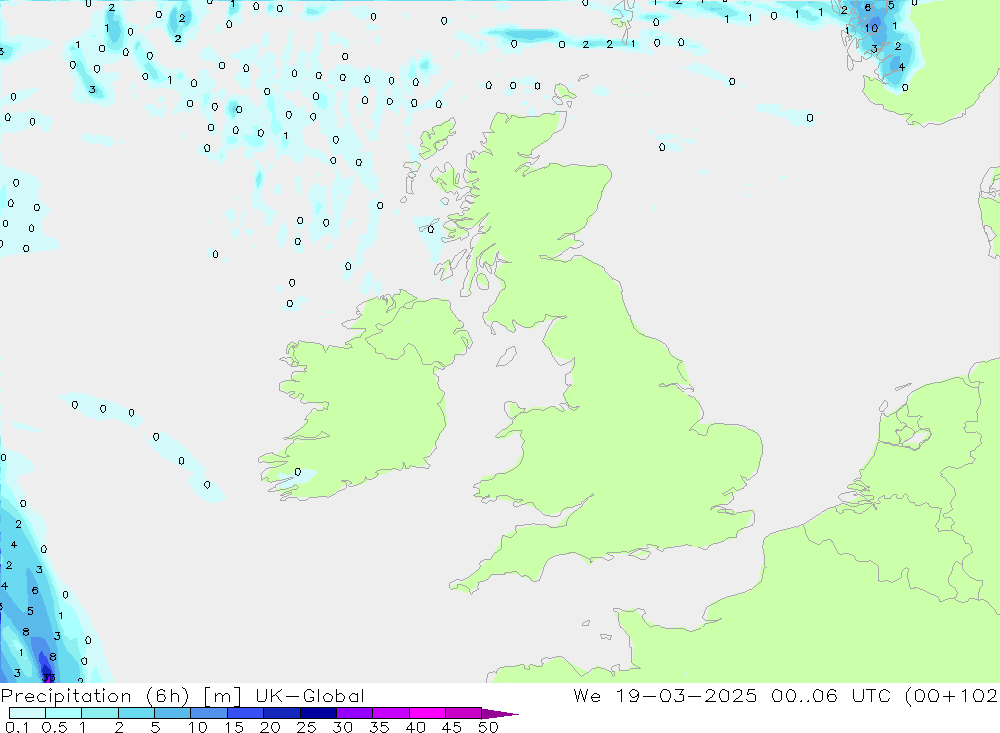The width and height of the screenshot is (1000, 733).
Task: Click the "(00+102" forecast offset text
Action: pos(952,696)
